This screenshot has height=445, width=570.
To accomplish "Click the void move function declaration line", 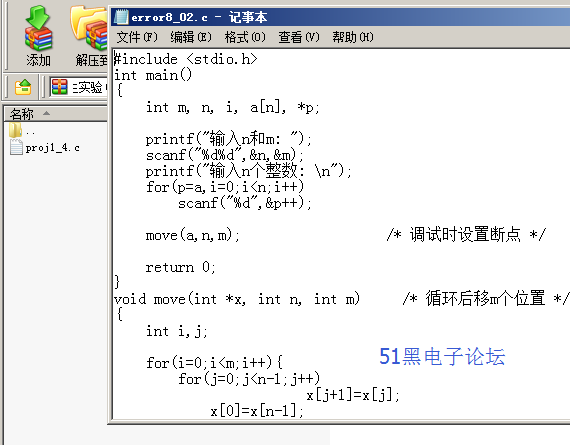I will [x=237, y=299].
